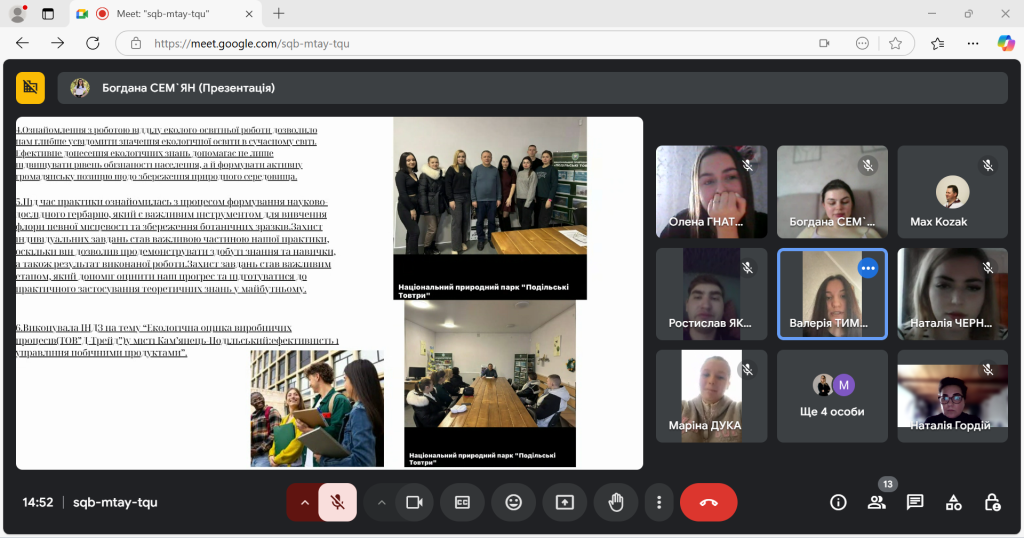Open the emoji reactions button
Viewport: 1024px width, 538px height.
513,502
